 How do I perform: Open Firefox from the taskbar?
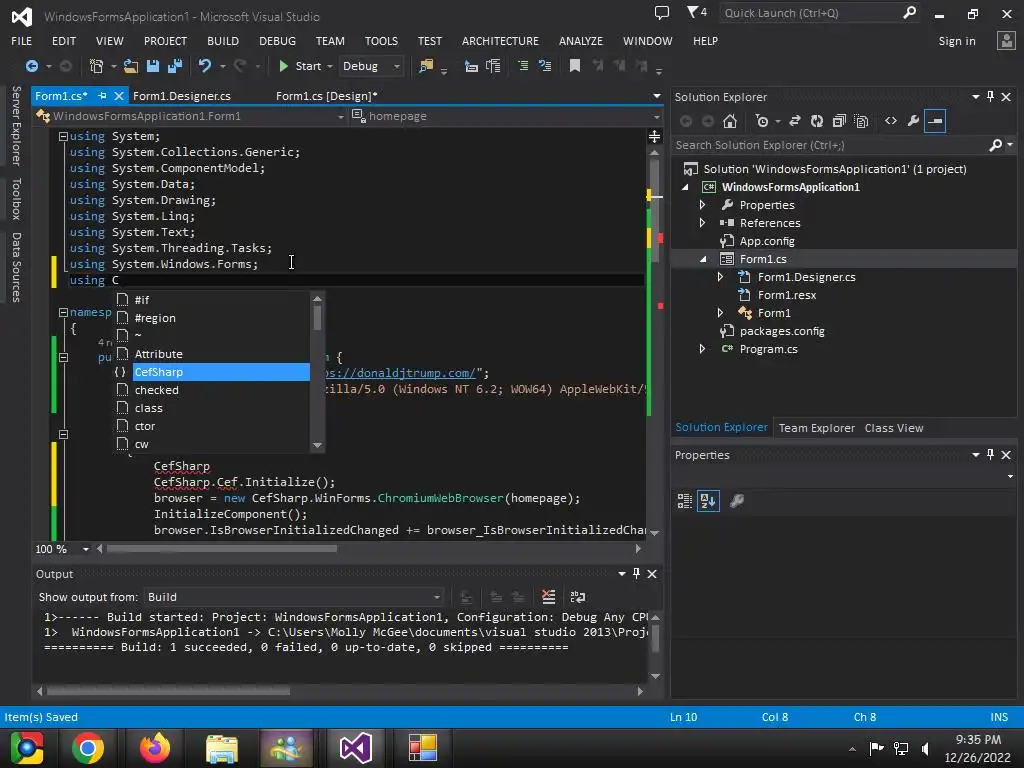pos(155,748)
